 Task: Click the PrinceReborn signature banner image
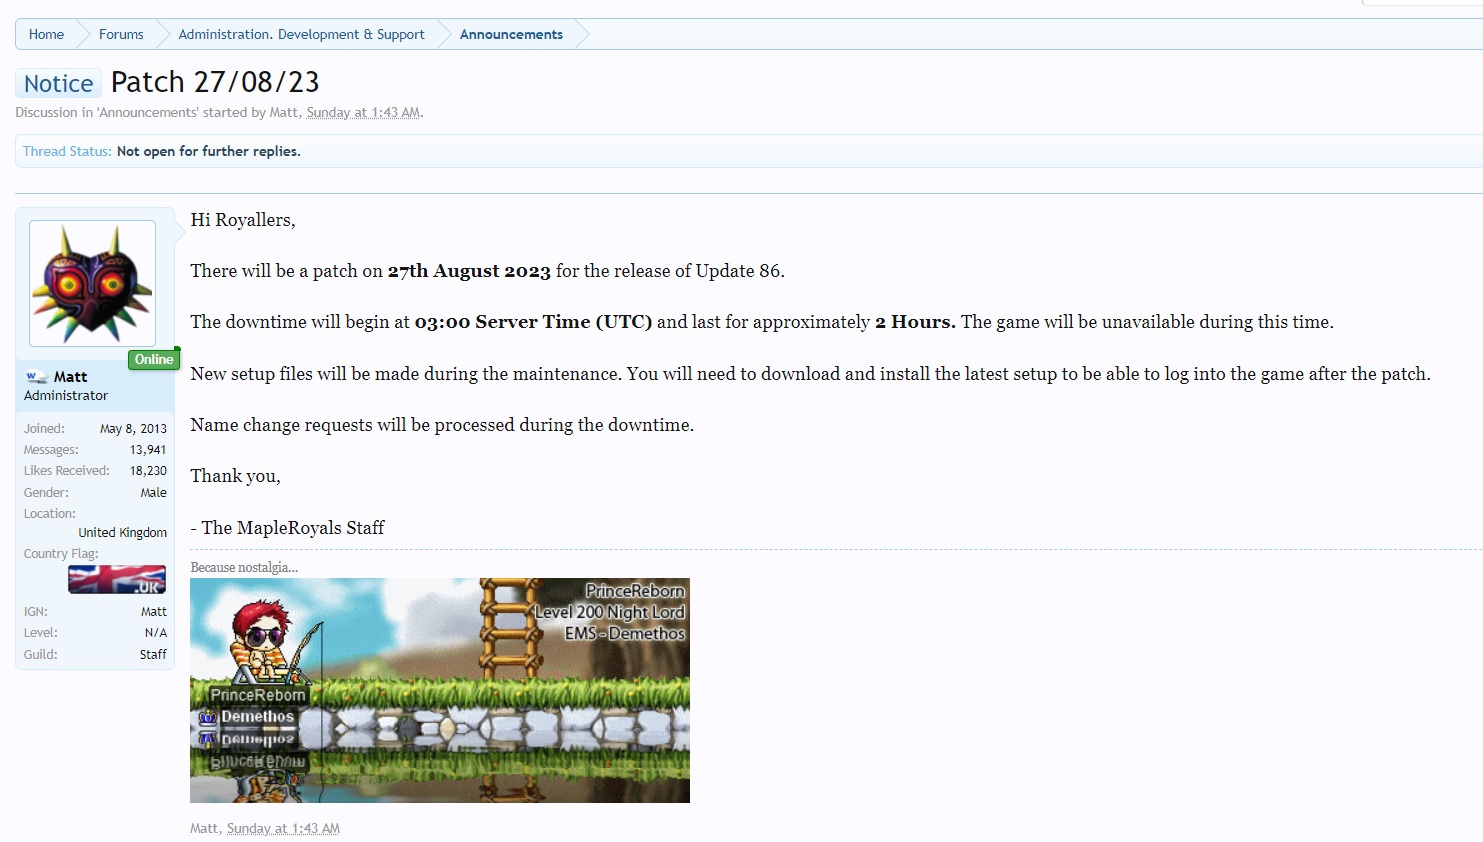(x=439, y=690)
